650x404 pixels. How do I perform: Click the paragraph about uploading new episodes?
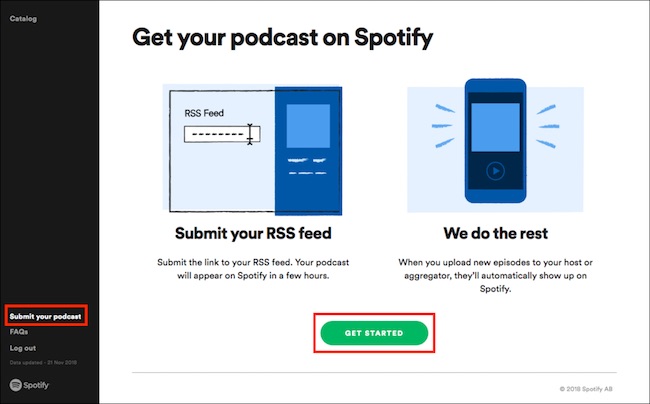[494, 274]
